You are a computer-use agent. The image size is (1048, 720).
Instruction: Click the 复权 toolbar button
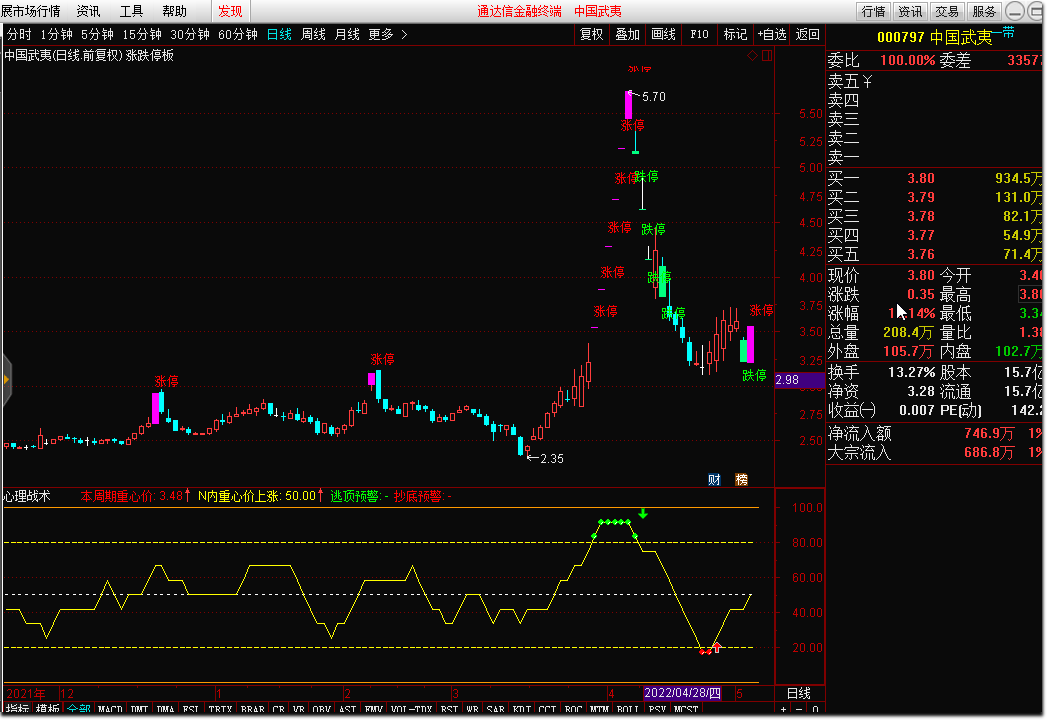click(x=592, y=34)
